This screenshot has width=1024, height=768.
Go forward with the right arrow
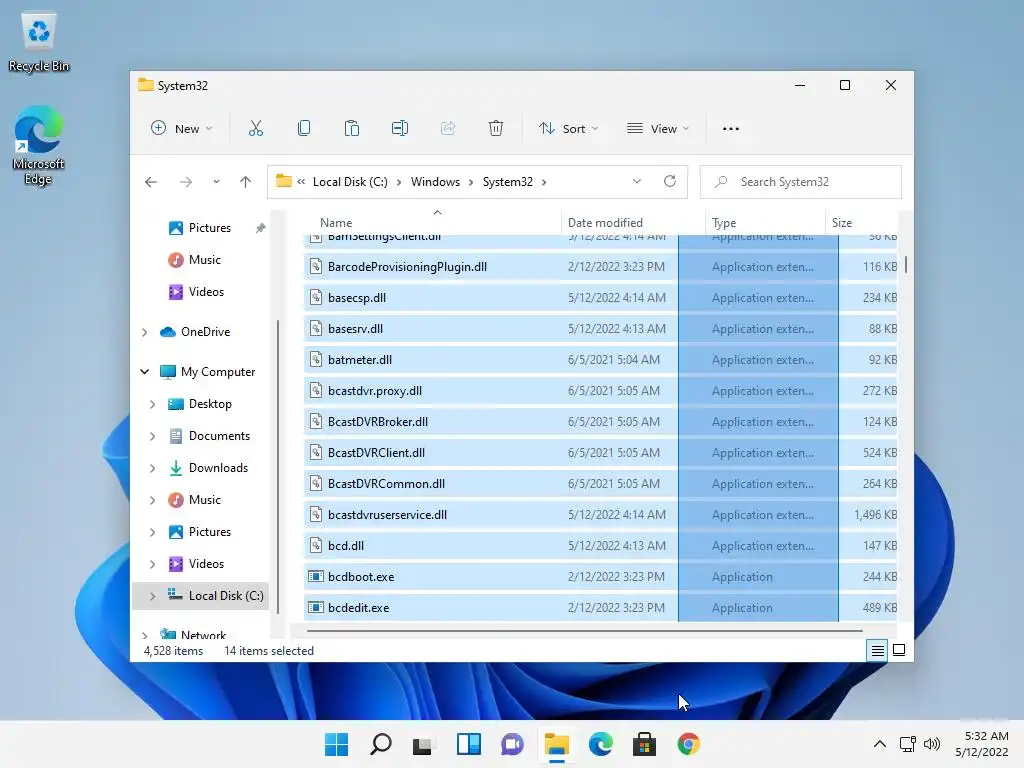pyautogui.click(x=186, y=182)
